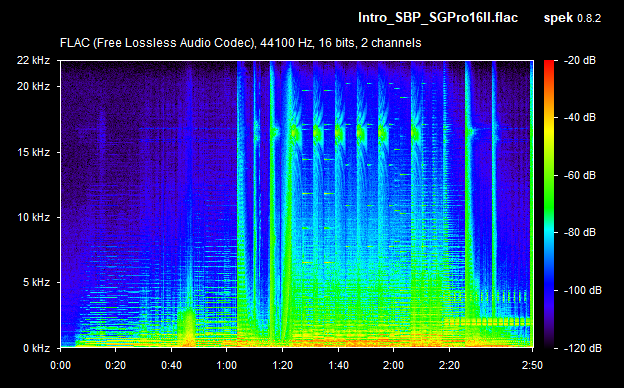The width and height of the screenshot is (624, 388).
Task: Click the 0:40 time axis marker
Action: point(172,365)
